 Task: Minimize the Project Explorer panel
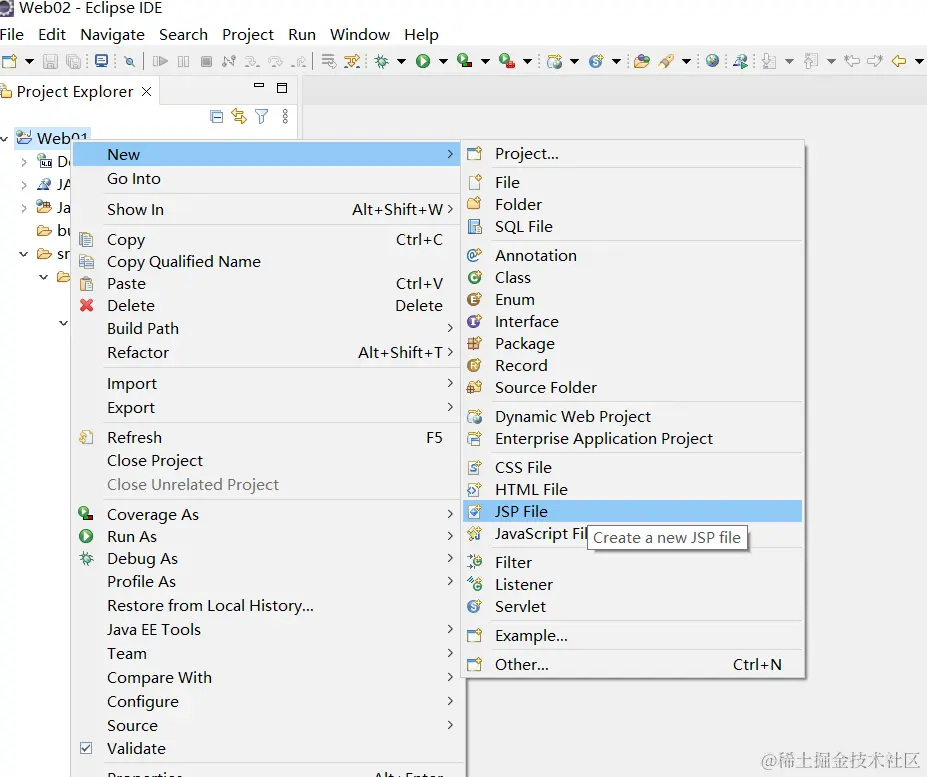click(x=259, y=86)
